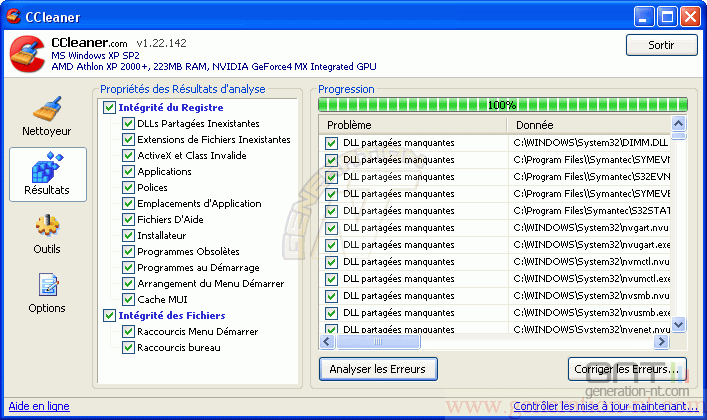Screen dimensions: 707x420
Task: Click the horizontal scrollbar thumb
Action: (x=378, y=342)
